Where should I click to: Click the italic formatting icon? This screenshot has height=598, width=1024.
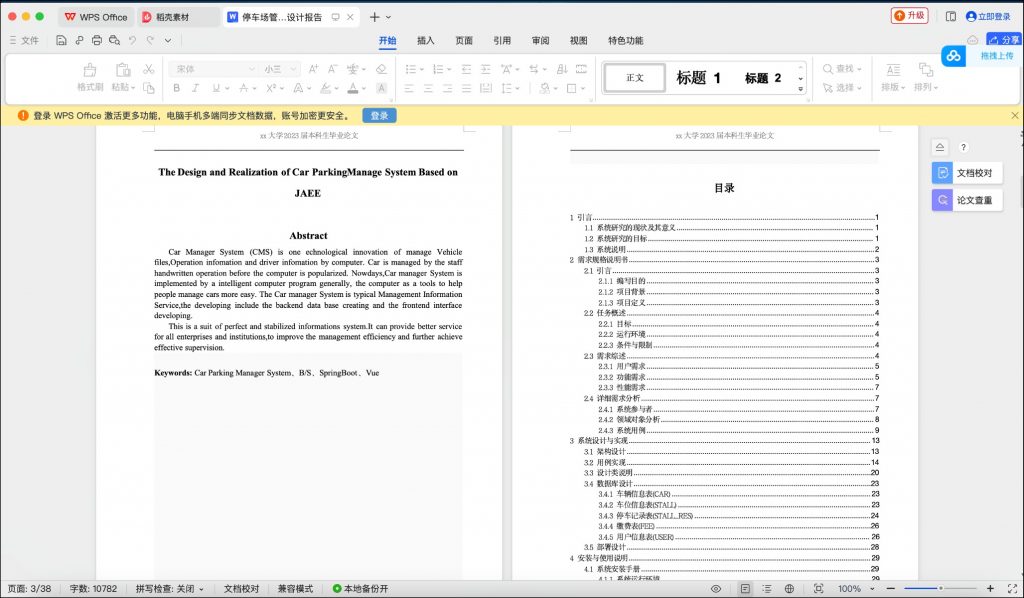tap(194, 89)
